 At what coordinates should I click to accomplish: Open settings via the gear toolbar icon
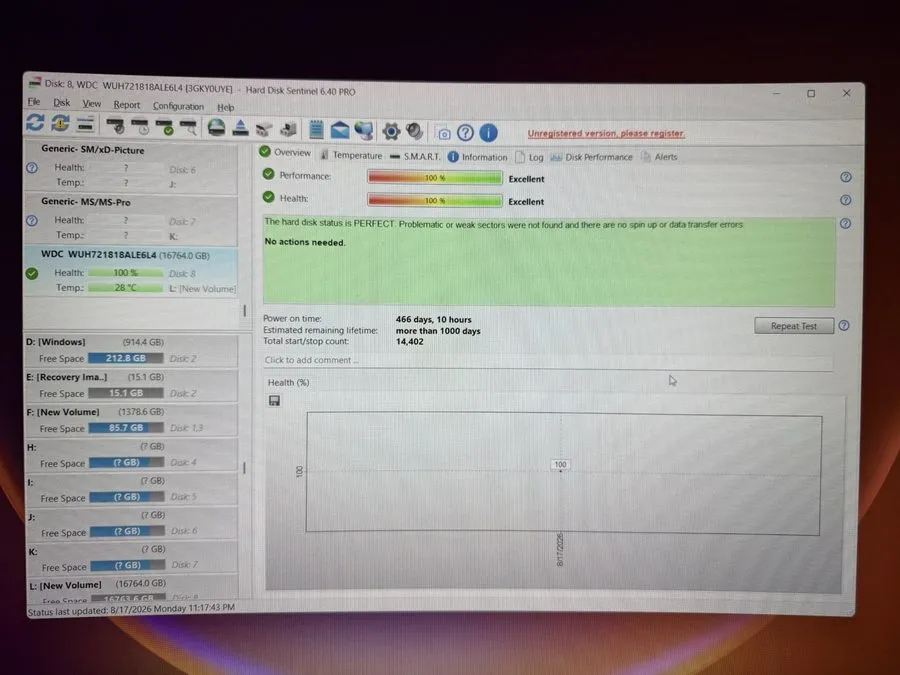pyautogui.click(x=391, y=131)
